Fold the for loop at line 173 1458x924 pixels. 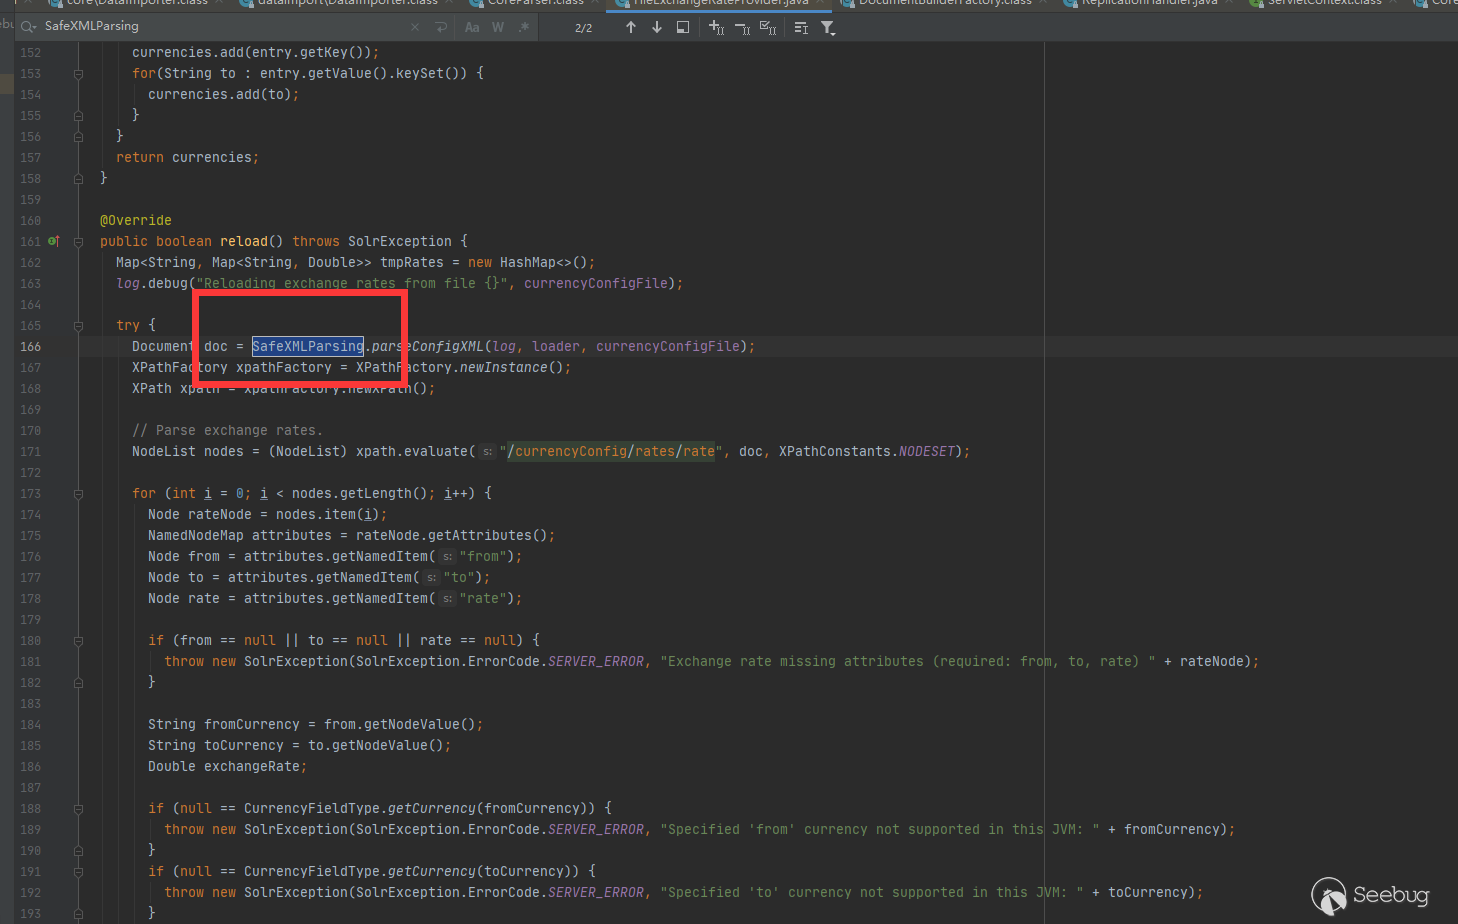[x=78, y=493]
